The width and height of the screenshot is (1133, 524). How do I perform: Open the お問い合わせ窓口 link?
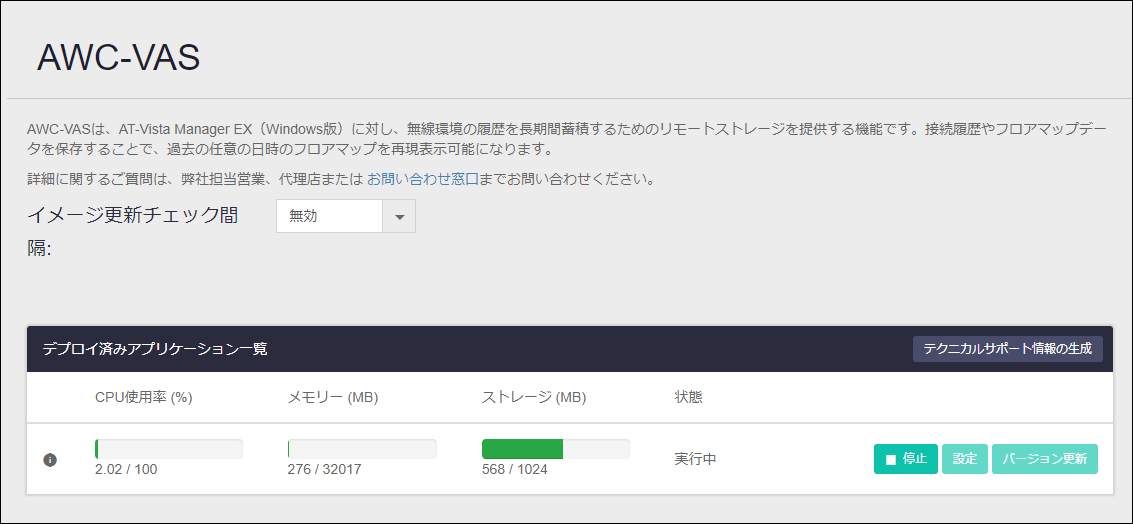pos(423,179)
